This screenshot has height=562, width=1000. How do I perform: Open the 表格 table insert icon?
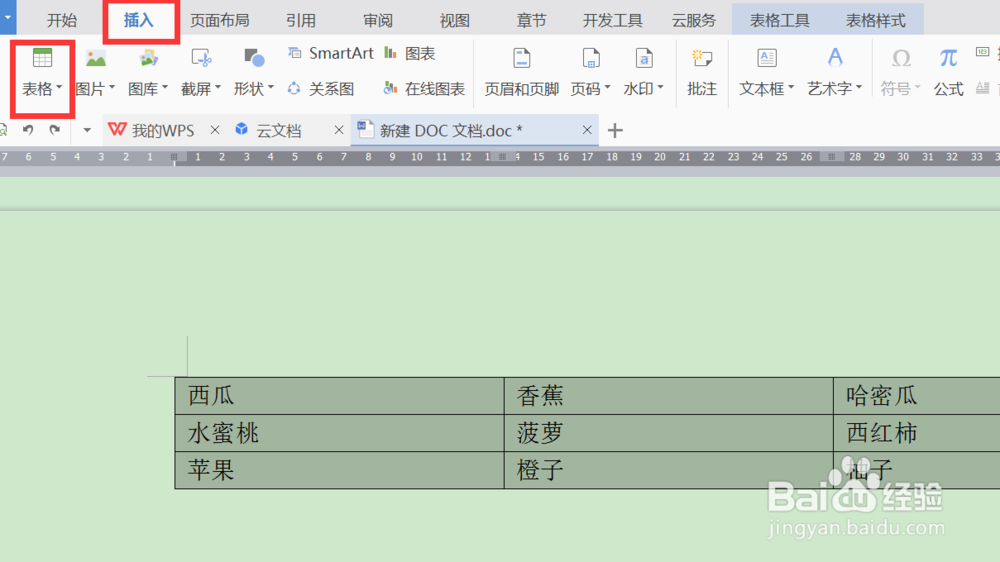pyautogui.click(x=42, y=59)
